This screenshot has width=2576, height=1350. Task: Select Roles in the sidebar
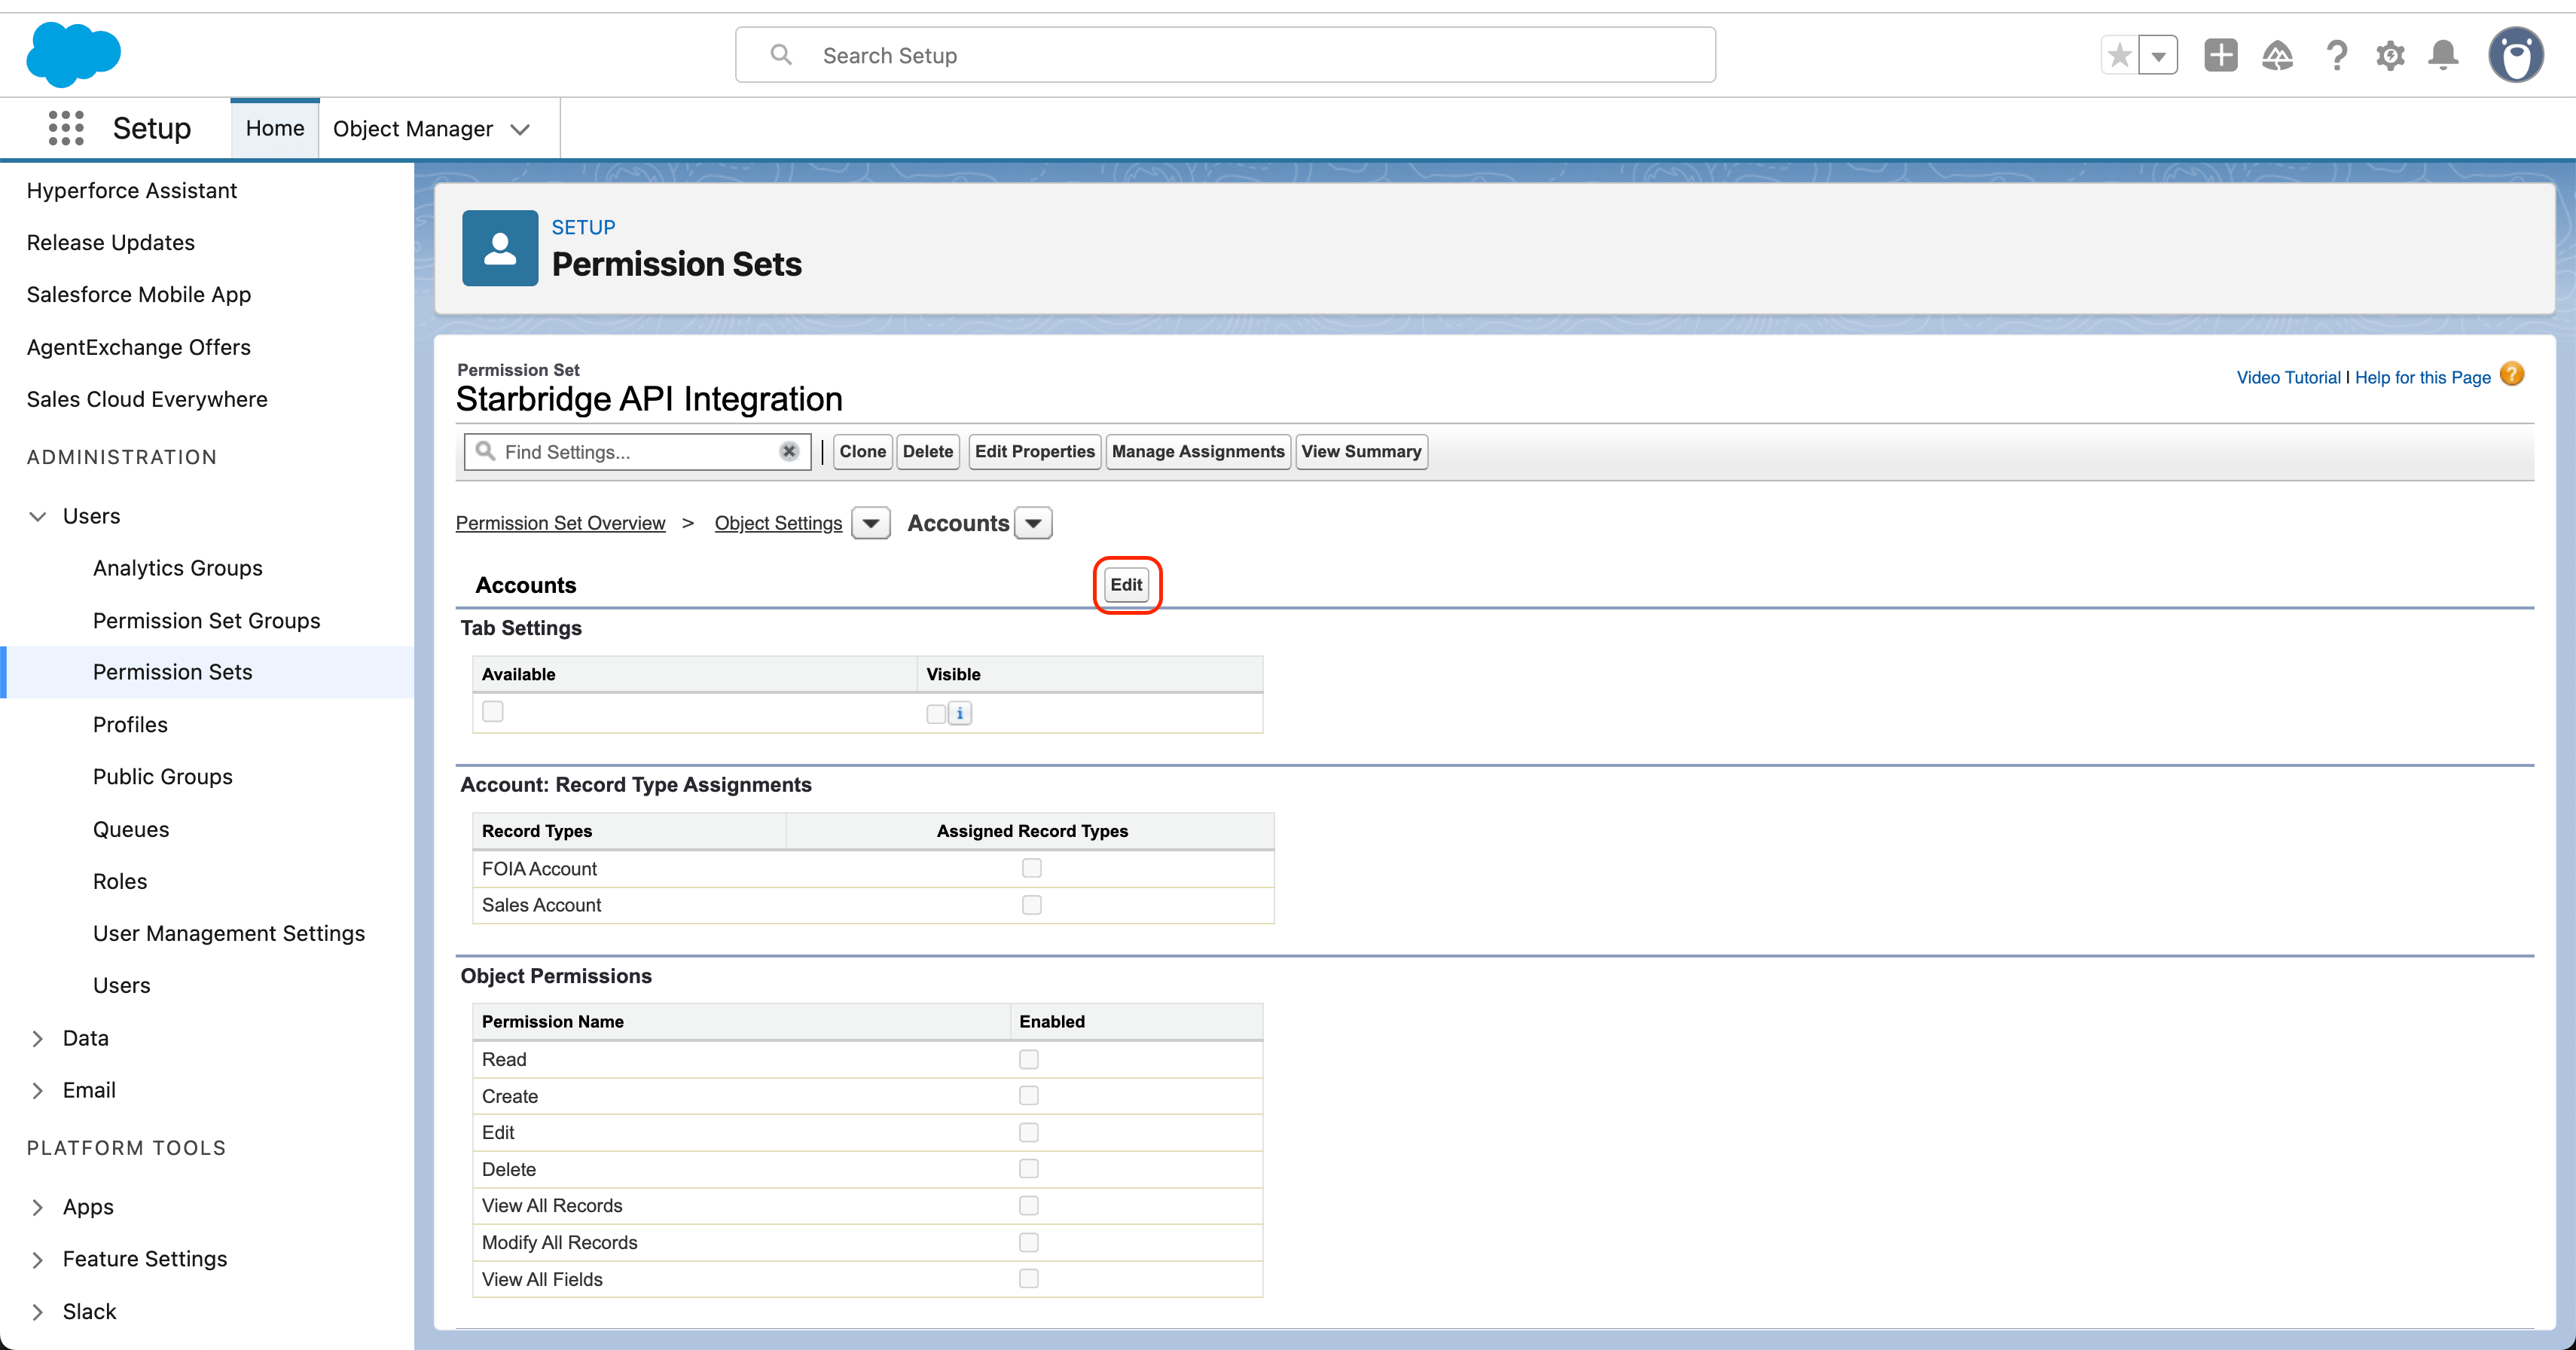(x=119, y=881)
